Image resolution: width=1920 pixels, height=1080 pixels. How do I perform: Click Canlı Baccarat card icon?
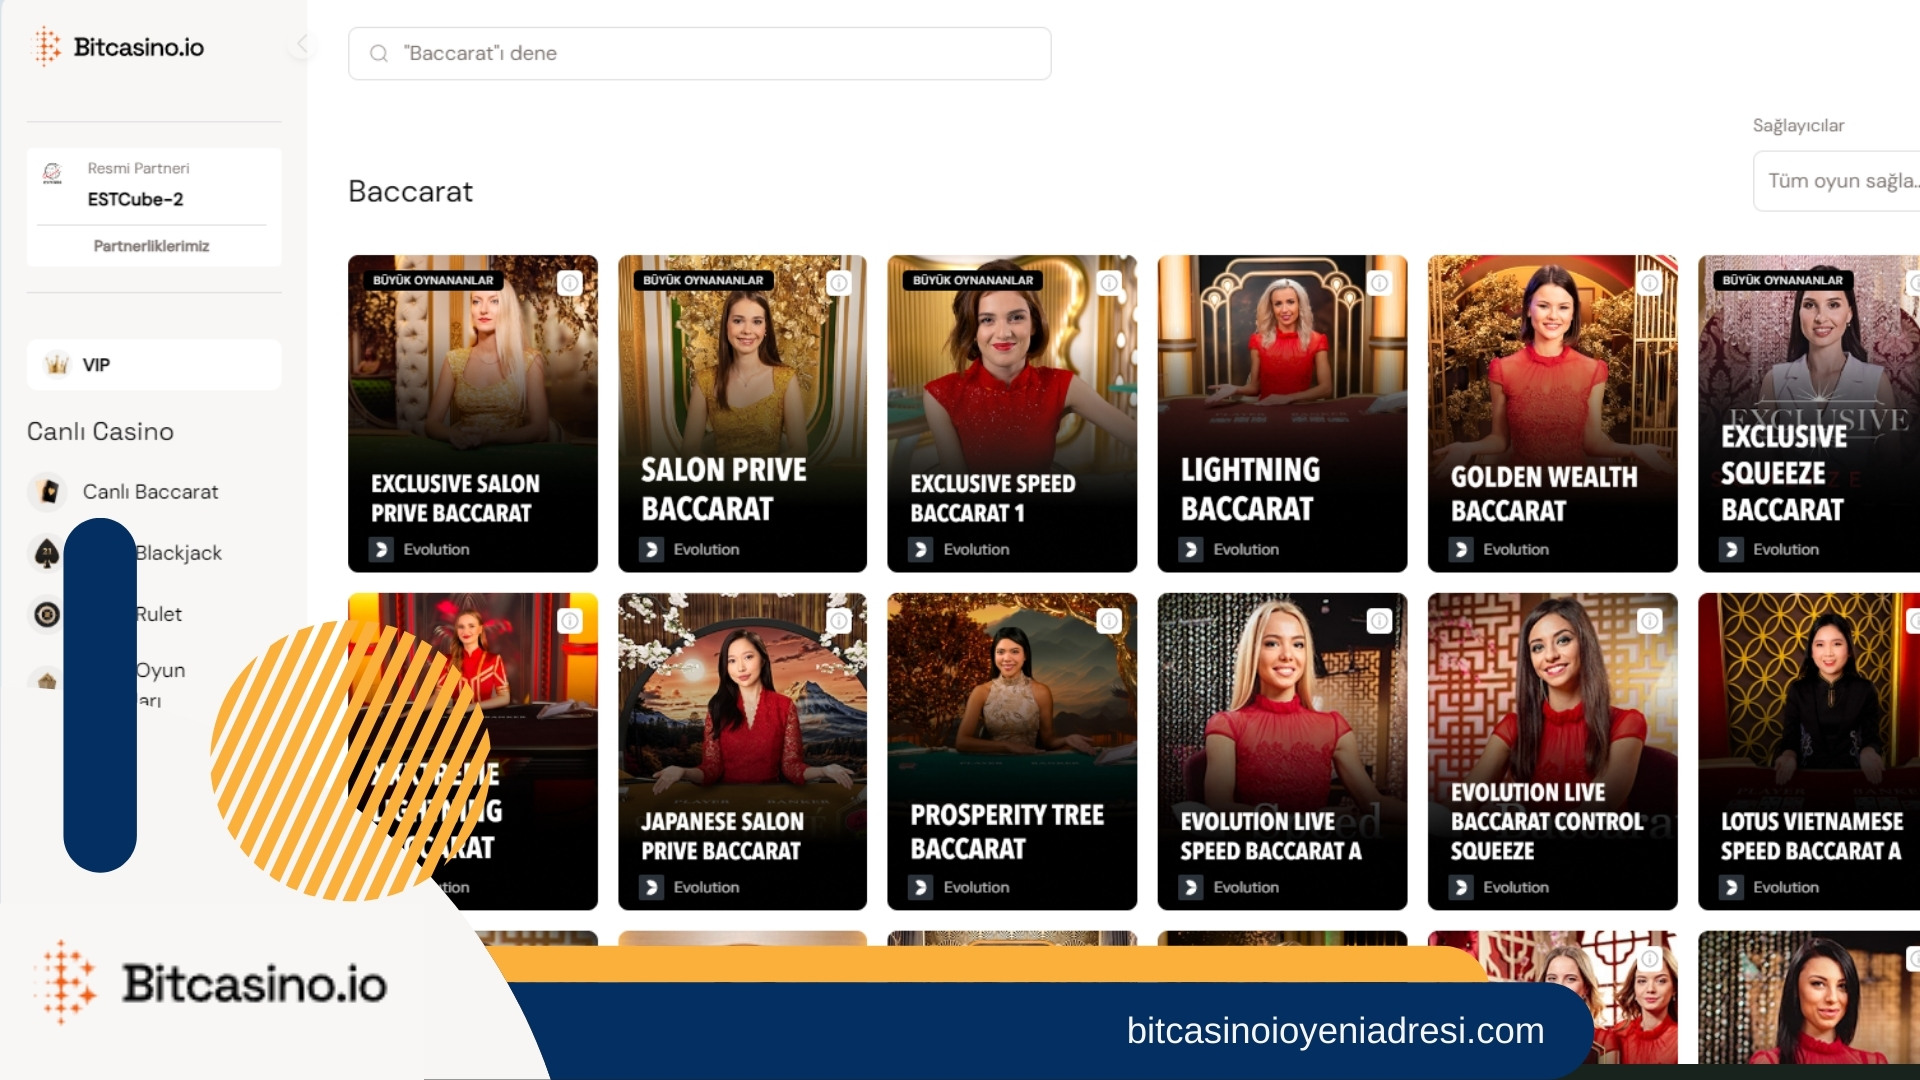pos(47,491)
